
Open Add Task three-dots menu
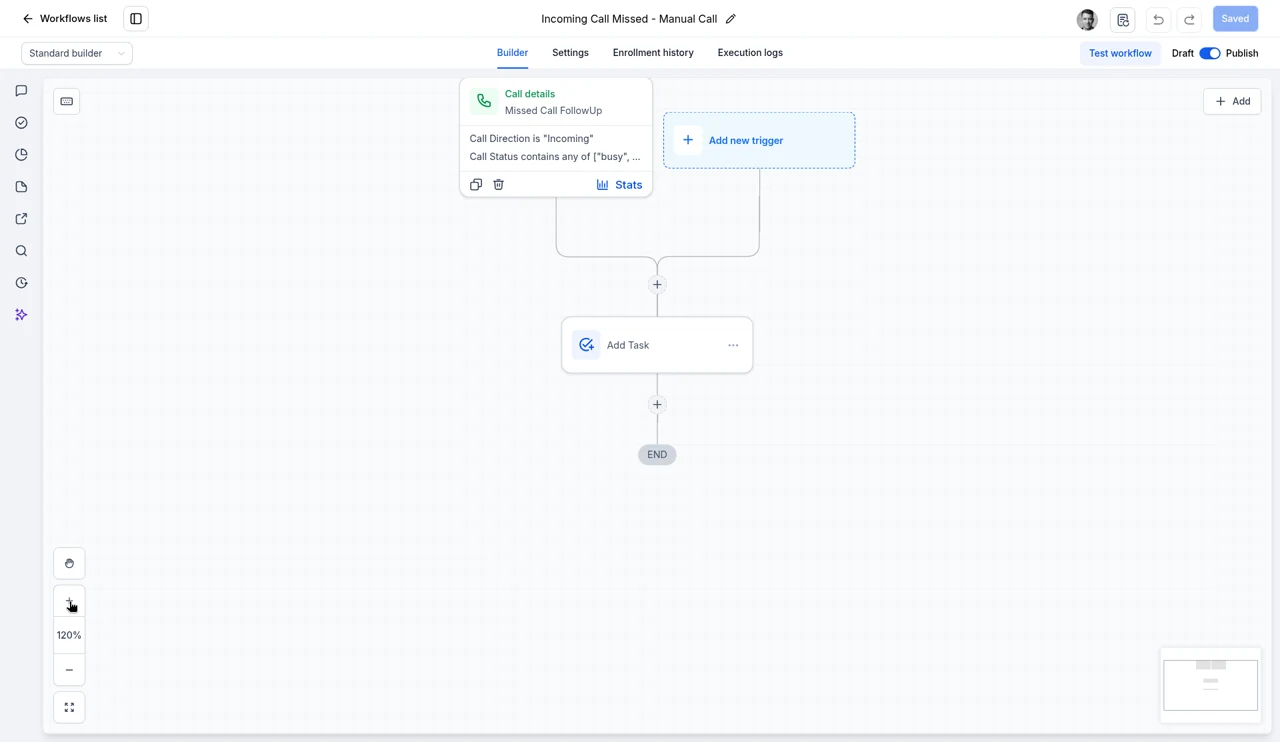point(733,345)
